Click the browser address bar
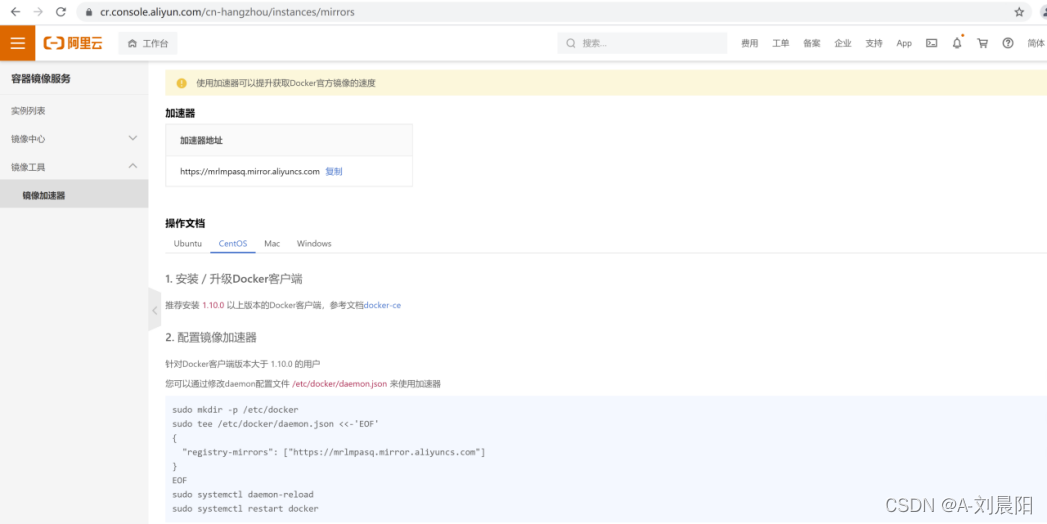The height and width of the screenshot is (524, 1047). (x=554, y=12)
